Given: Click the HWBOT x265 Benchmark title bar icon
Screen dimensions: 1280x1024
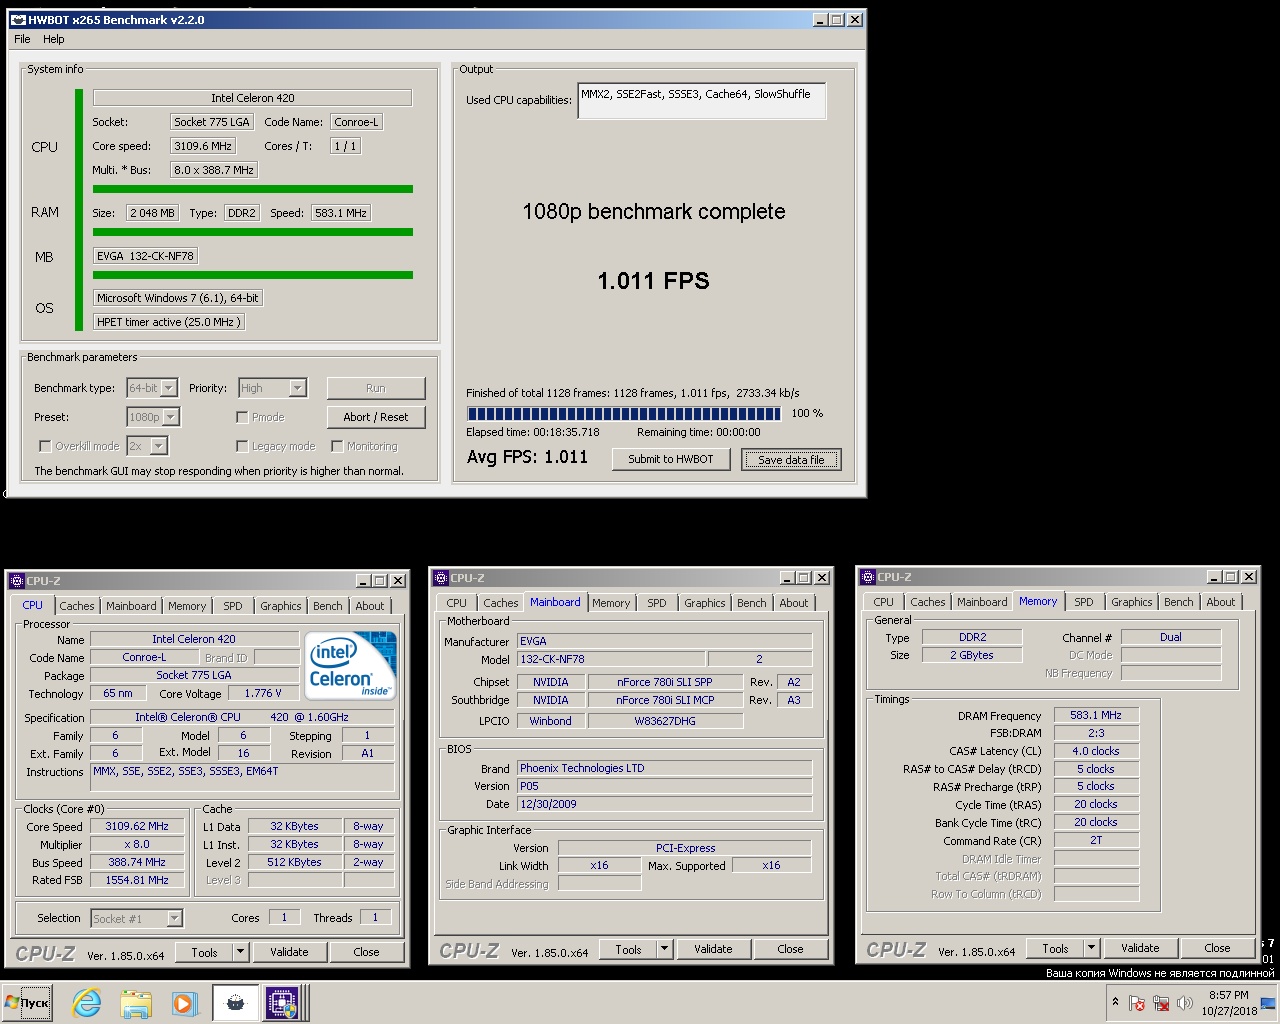Looking at the screenshot, I should (18, 19).
